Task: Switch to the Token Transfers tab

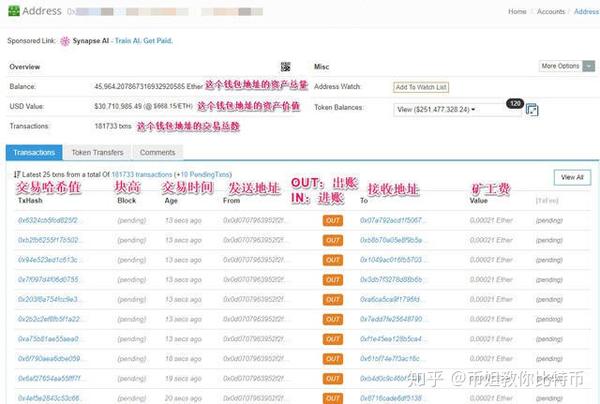Action: point(98,152)
